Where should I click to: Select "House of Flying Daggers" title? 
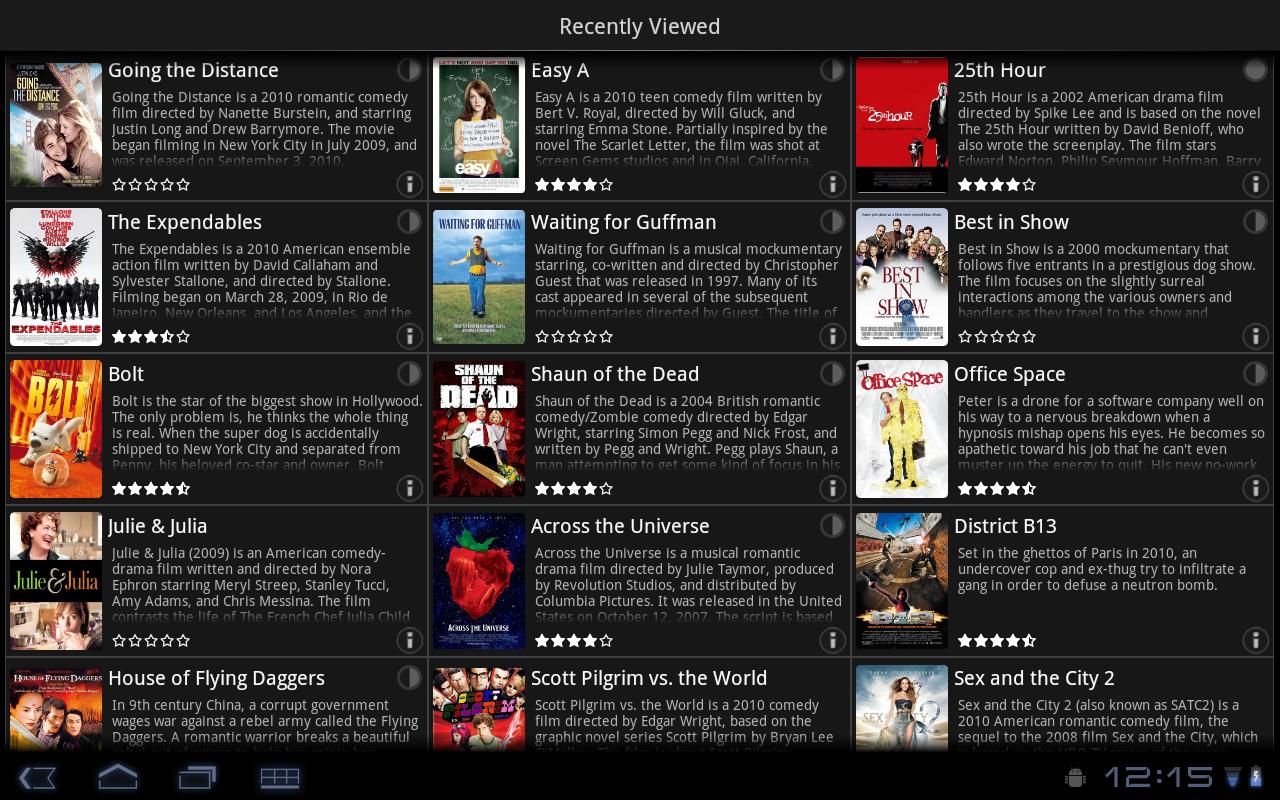click(x=216, y=678)
